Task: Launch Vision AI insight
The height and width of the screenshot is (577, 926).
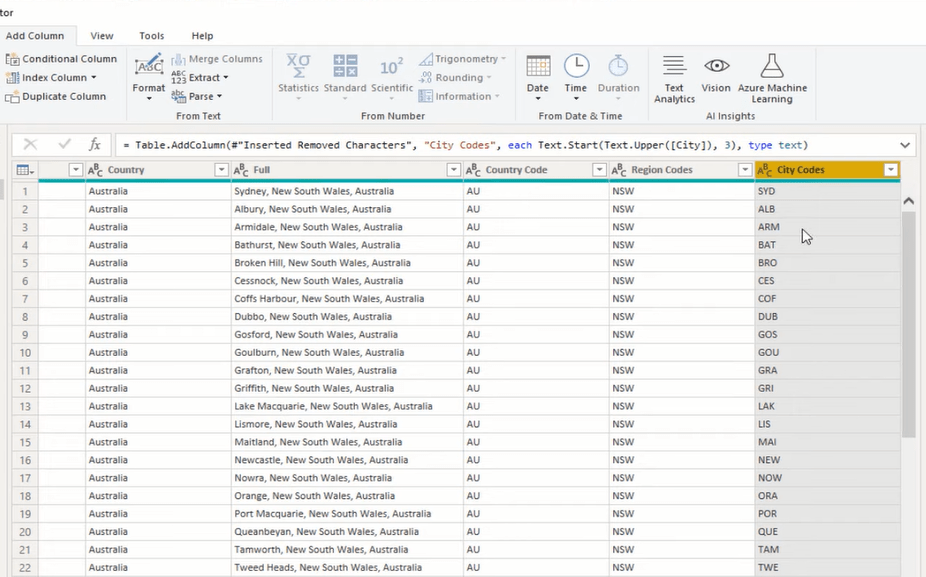Action: pos(716,74)
